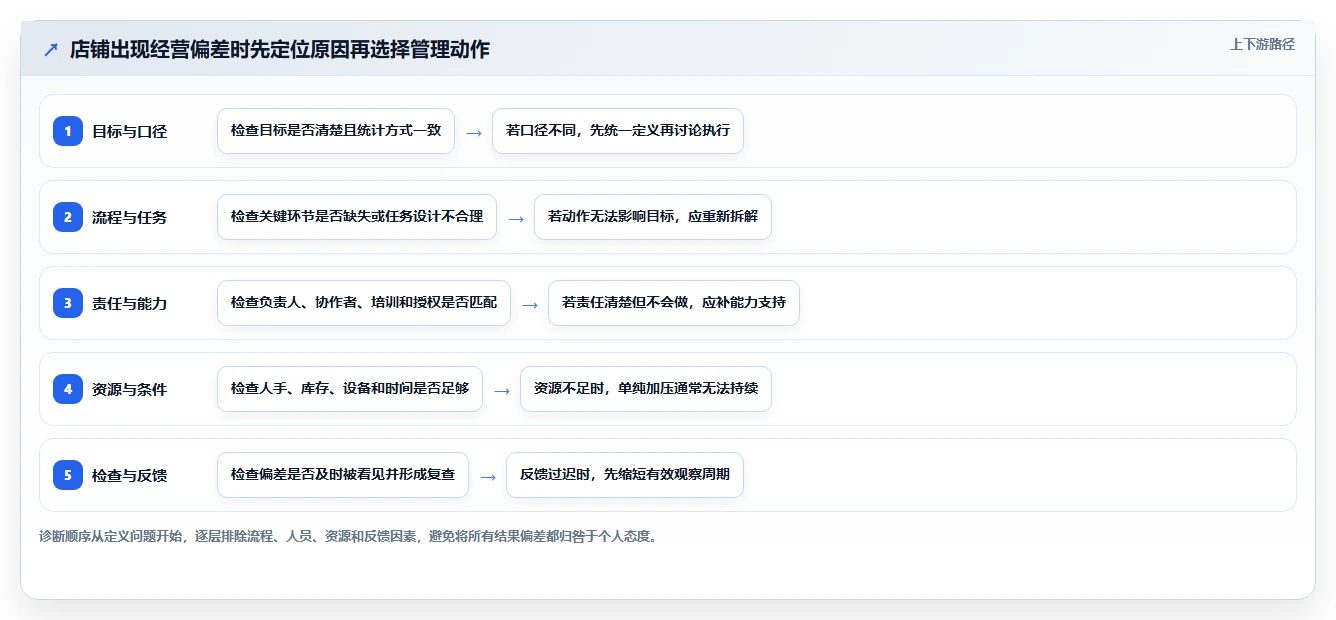
Task: Select the 检查与反馈 step label
Action: coord(129,475)
